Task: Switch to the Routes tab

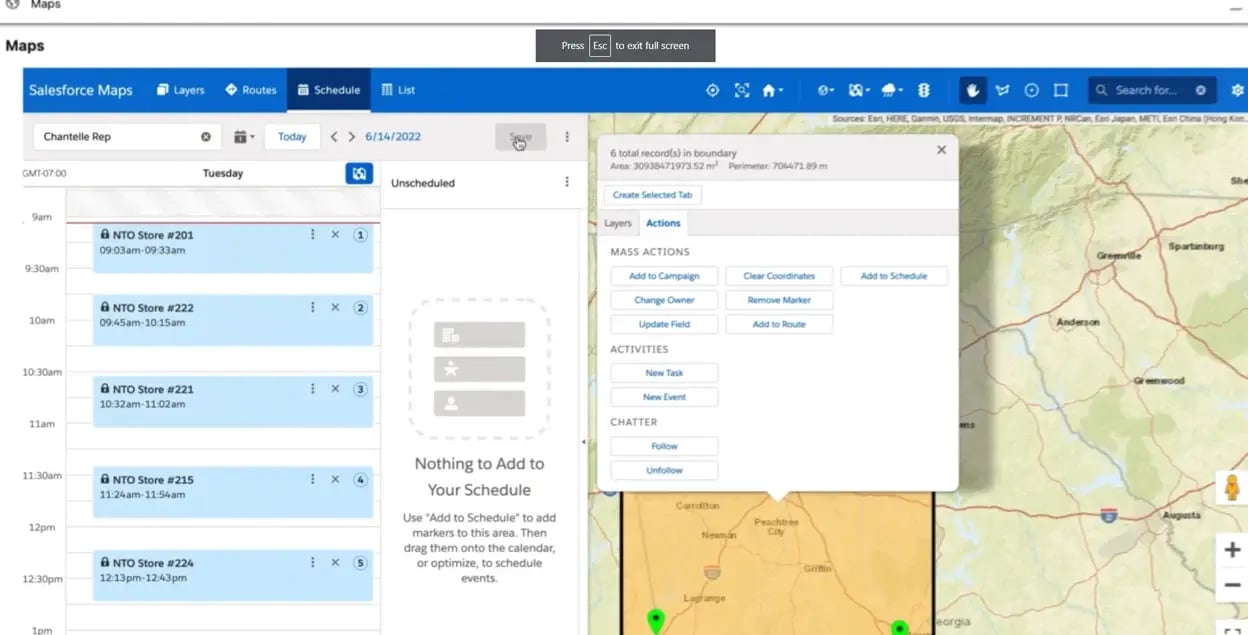Action: point(251,90)
